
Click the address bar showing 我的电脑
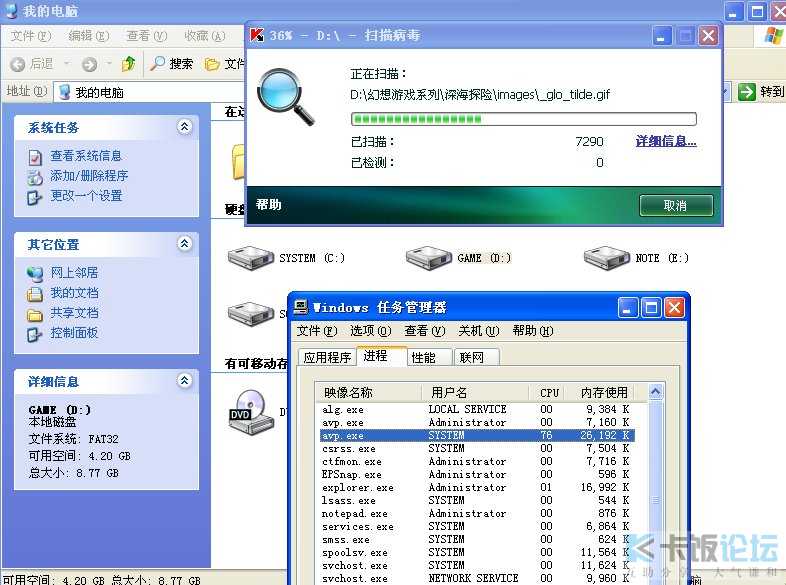click(x=150, y=93)
